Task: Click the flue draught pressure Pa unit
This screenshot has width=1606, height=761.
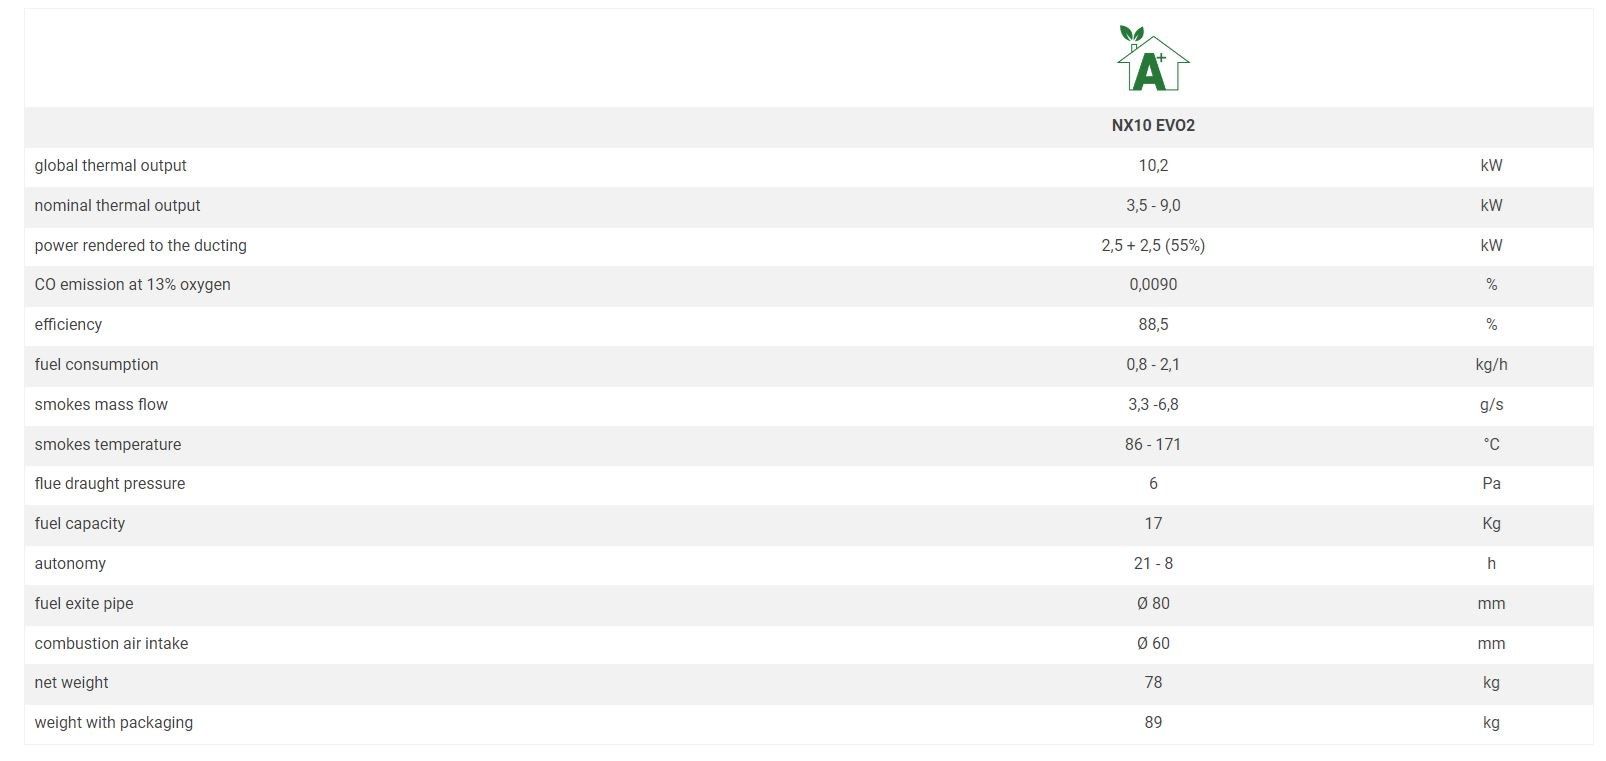Action: 1491,483
